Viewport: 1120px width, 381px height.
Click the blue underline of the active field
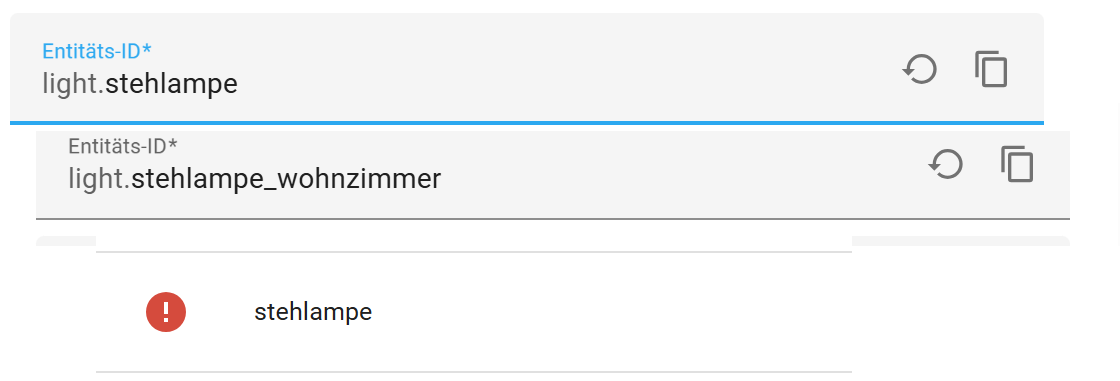tap(526, 123)
